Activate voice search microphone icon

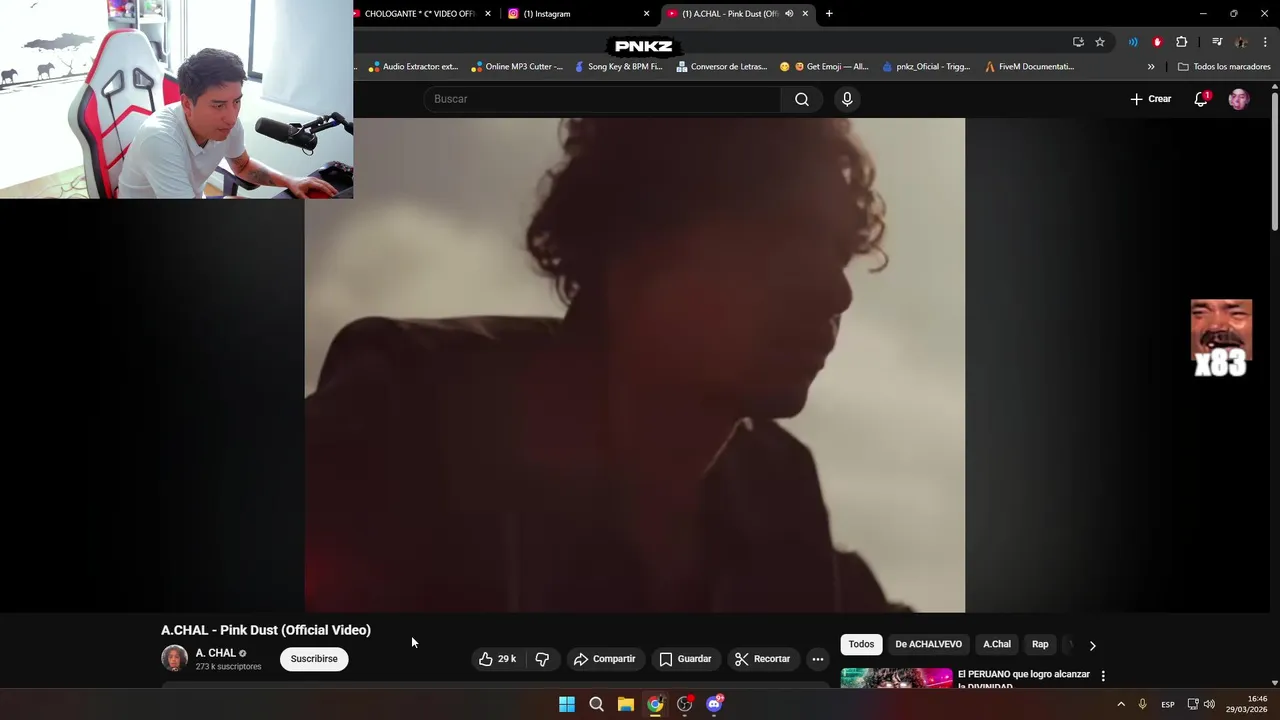click(x=847, y=99)
